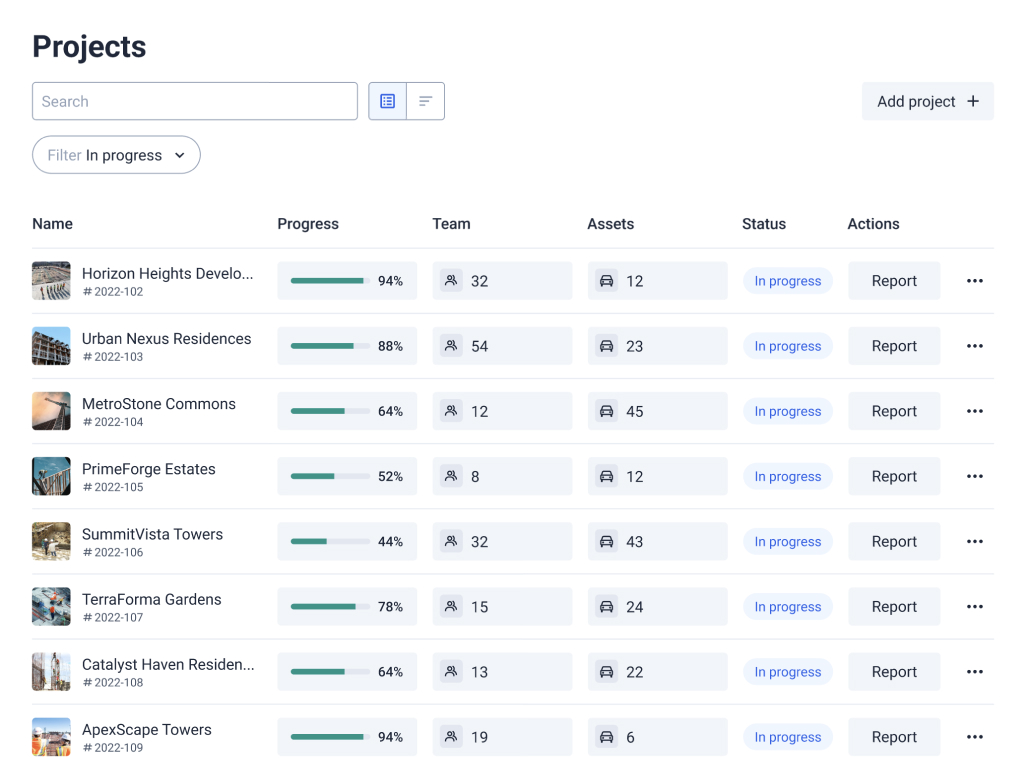Click the team icon in TerraForma Gardens row

click(451, 607)
